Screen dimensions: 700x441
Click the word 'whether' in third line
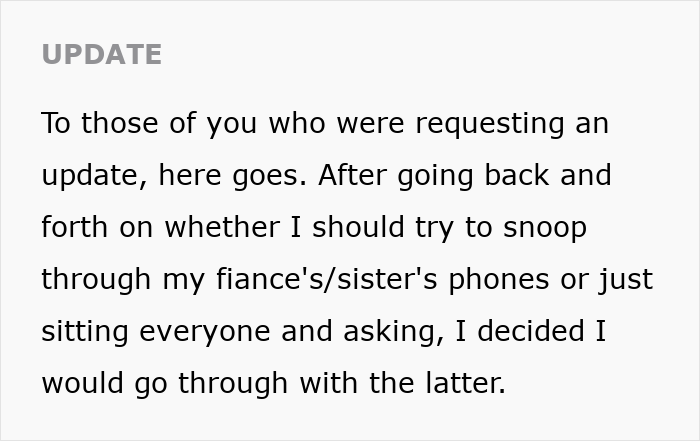pos(222,226)
